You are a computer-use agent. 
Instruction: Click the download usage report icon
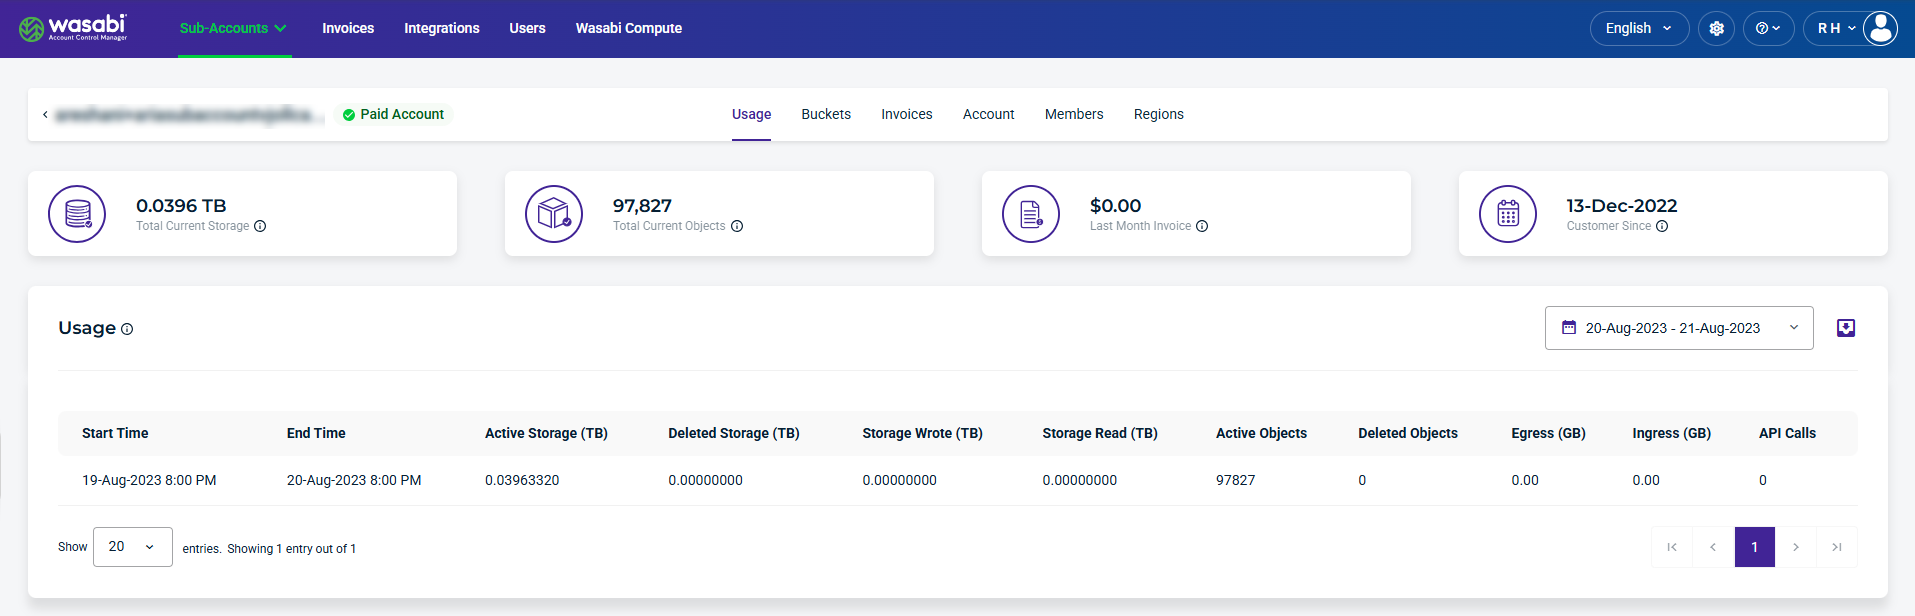click(1846, 328)
